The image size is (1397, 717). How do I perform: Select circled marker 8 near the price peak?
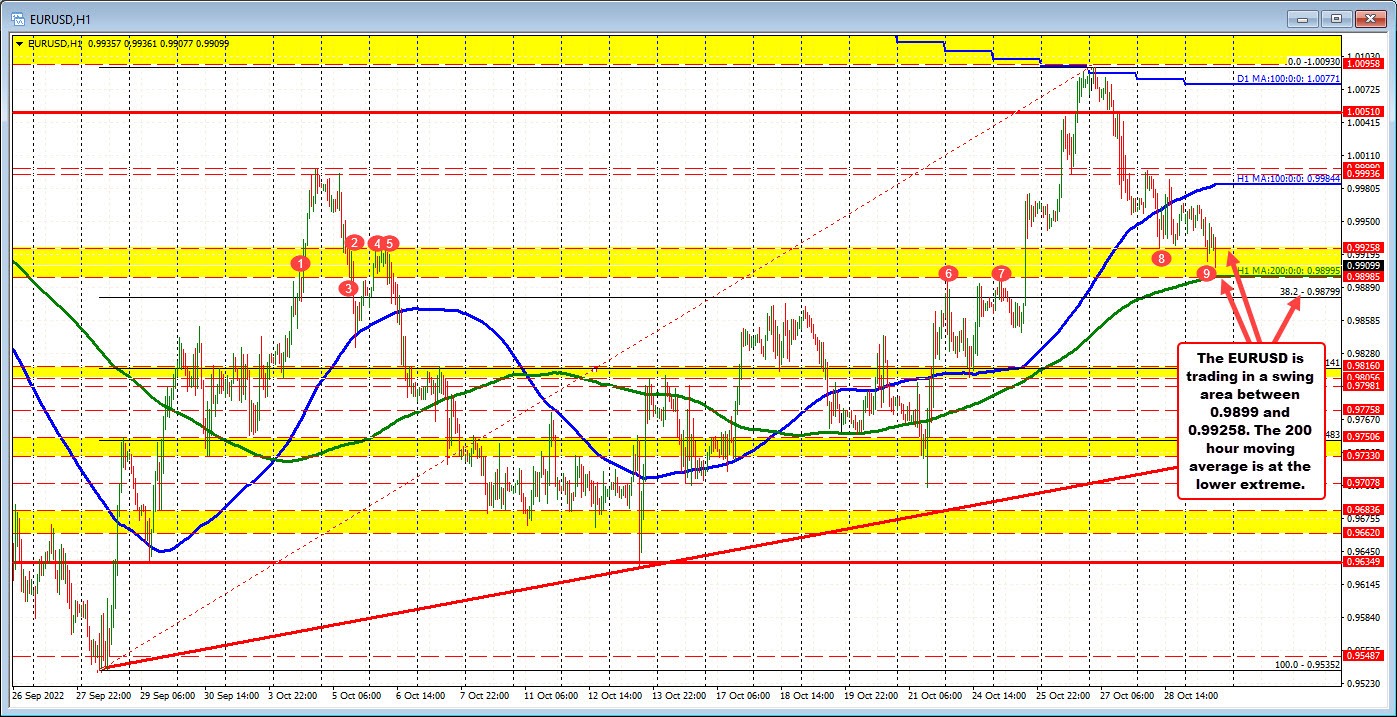(1161, 258)
